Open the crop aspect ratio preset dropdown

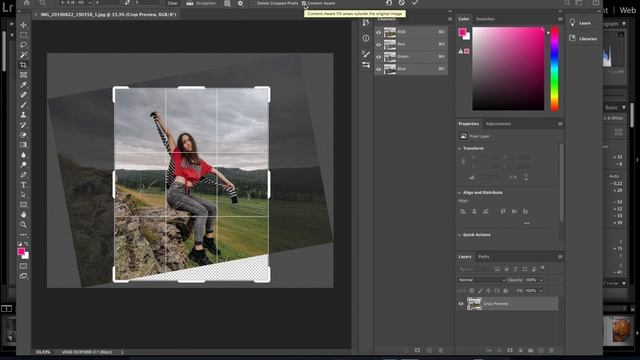(76, 3)
